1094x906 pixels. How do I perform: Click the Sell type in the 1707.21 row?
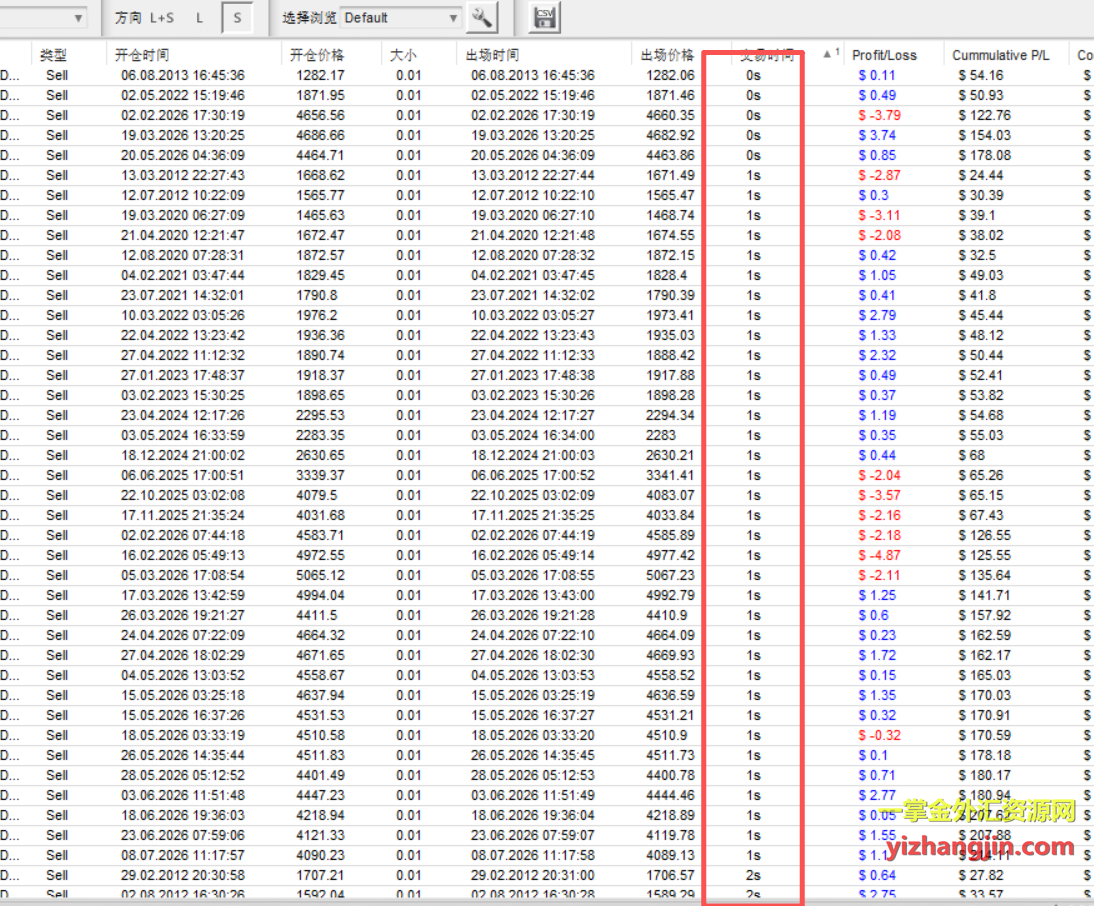click(x=57, y=875)
